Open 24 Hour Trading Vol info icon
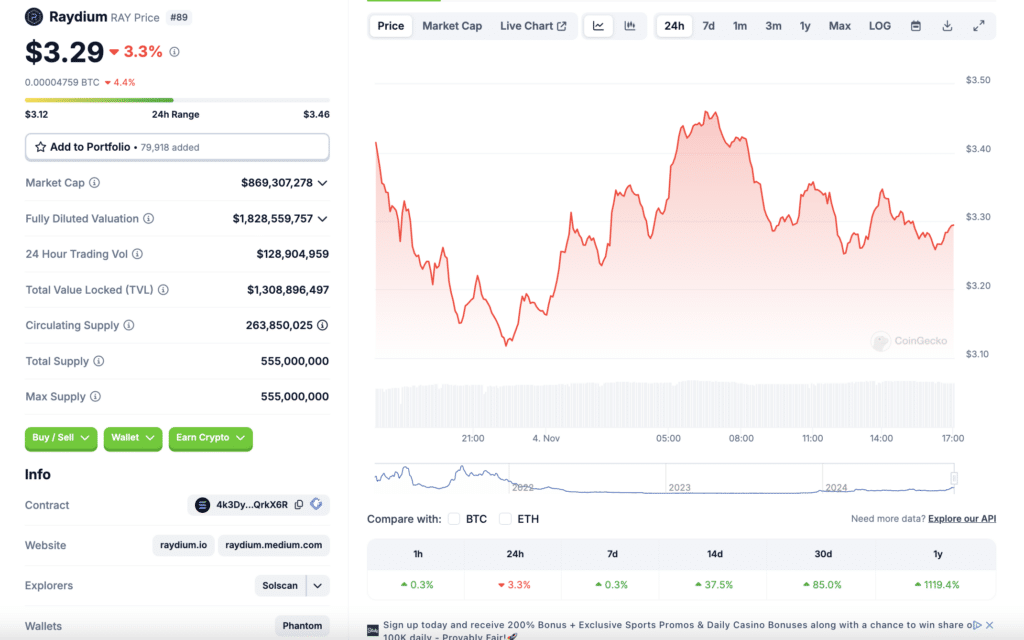 click(x=137, y=254)
